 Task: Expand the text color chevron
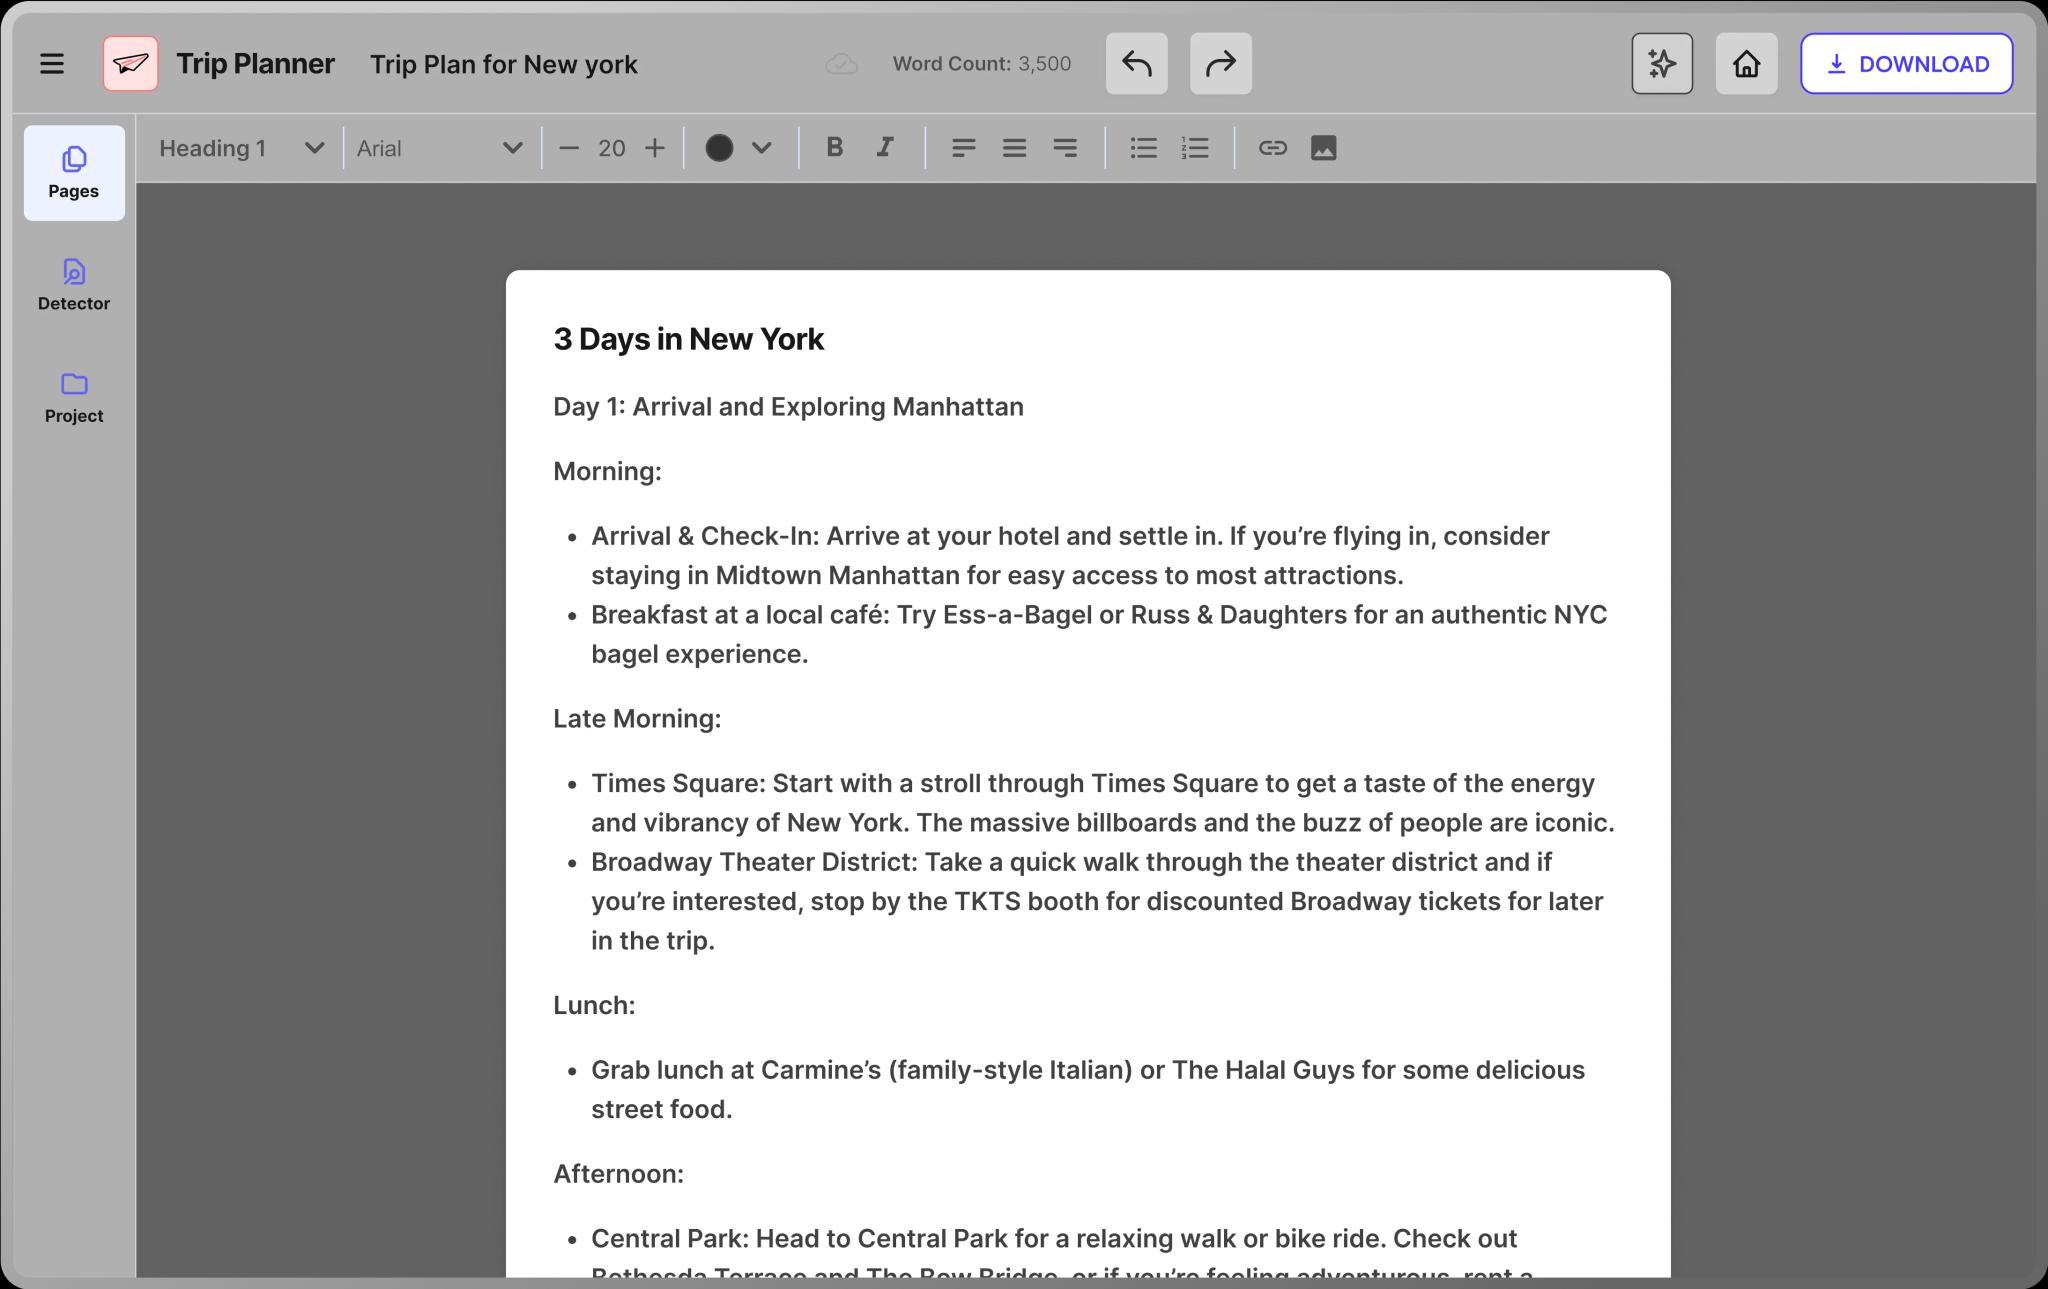pos(762,148)
